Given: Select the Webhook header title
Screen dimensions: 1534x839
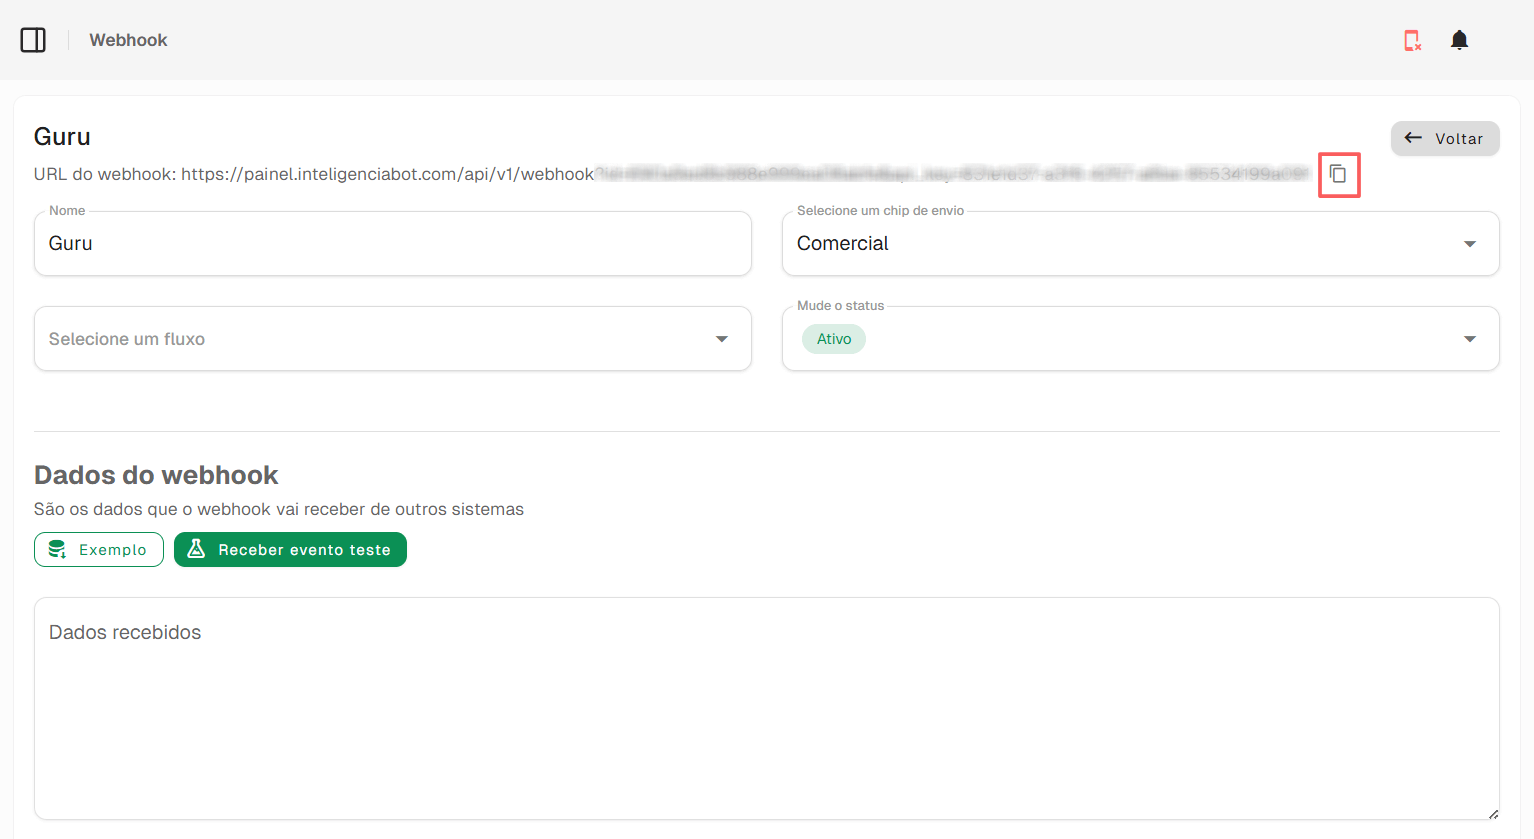Looking at the screenshot, I should 128,39.
